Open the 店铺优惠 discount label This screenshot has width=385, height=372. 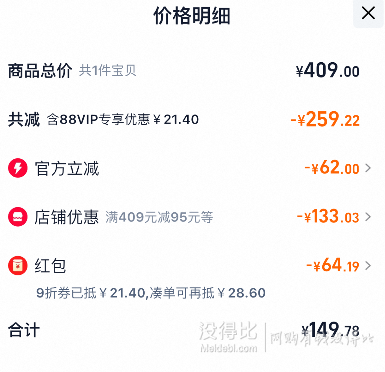click(x=67, y=217)
